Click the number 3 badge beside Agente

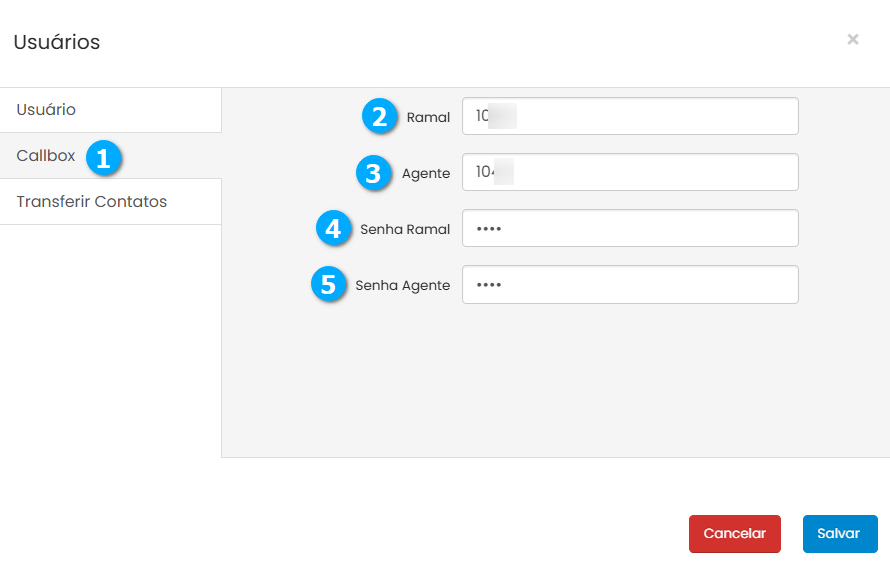tap(373, 173)
